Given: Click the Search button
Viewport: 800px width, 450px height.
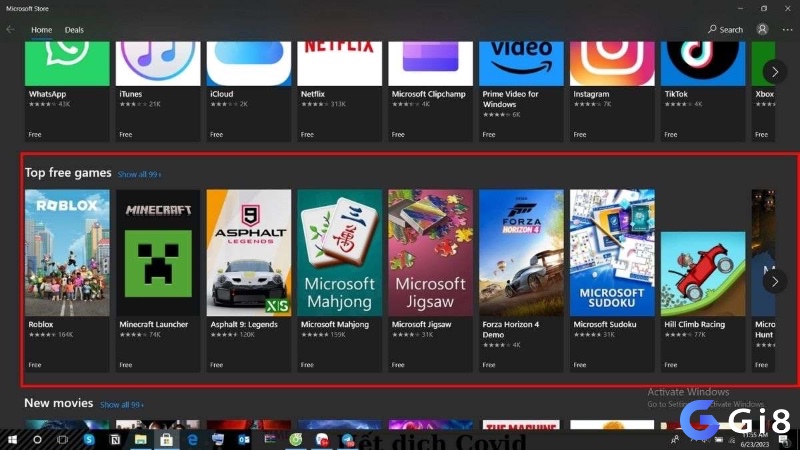Looking at the screenshot, I should coord(725,30).
